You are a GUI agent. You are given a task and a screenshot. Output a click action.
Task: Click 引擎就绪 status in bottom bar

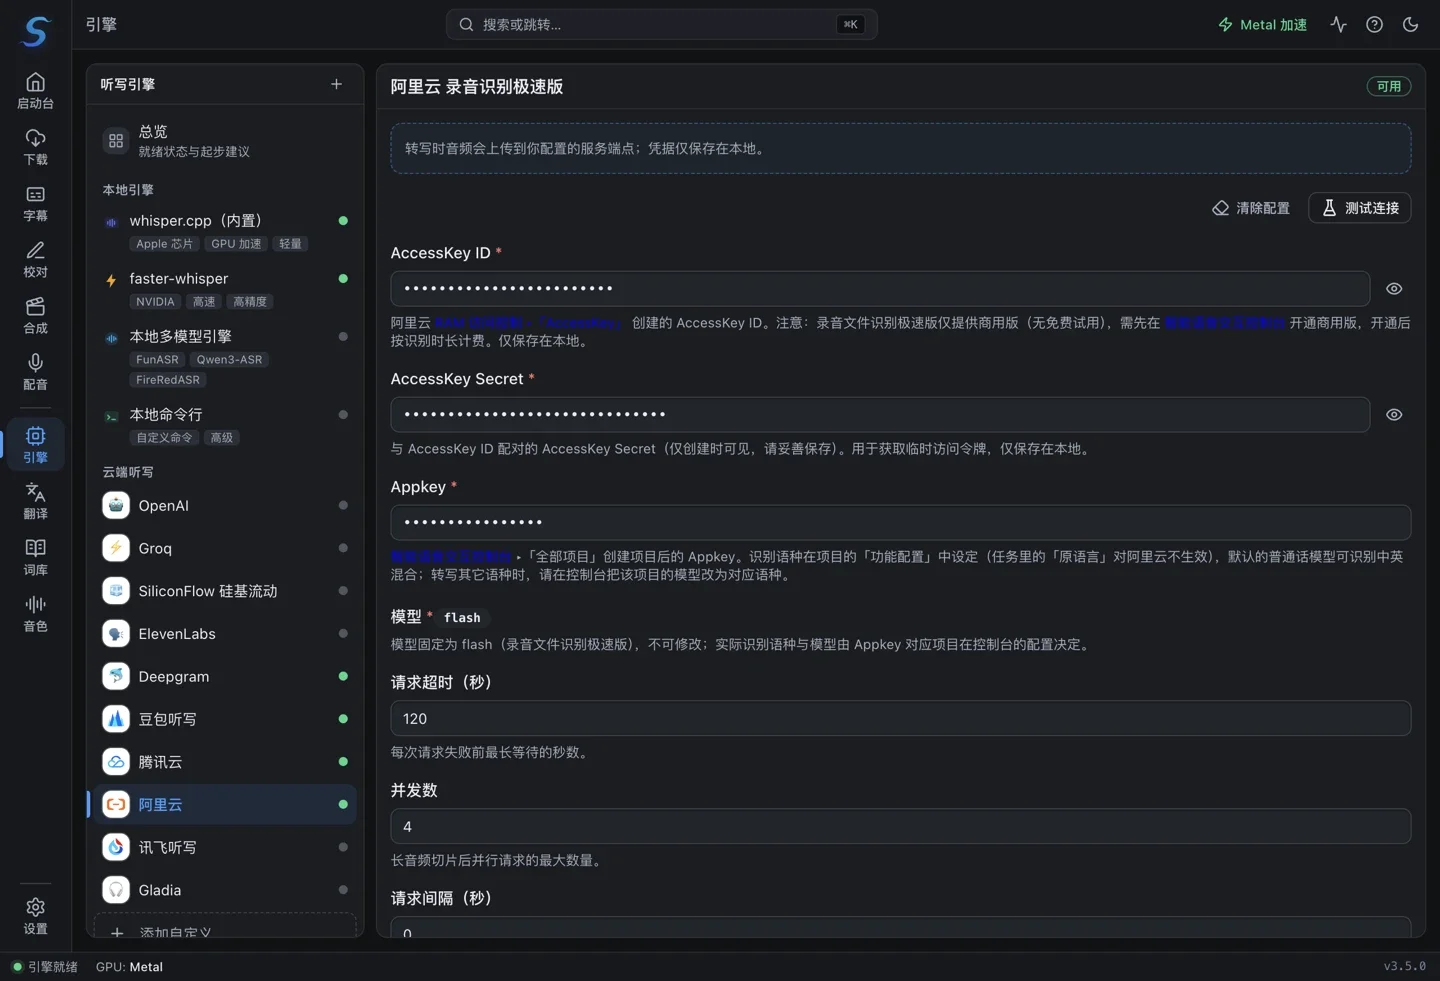(x=45, y=967)
